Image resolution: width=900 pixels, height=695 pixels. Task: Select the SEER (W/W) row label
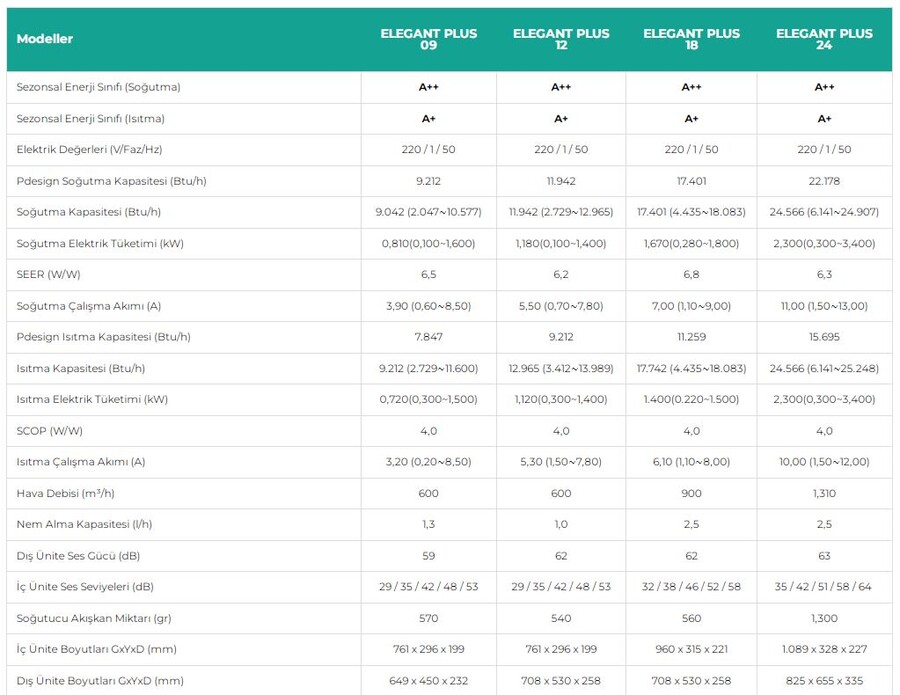click(50, 275)
